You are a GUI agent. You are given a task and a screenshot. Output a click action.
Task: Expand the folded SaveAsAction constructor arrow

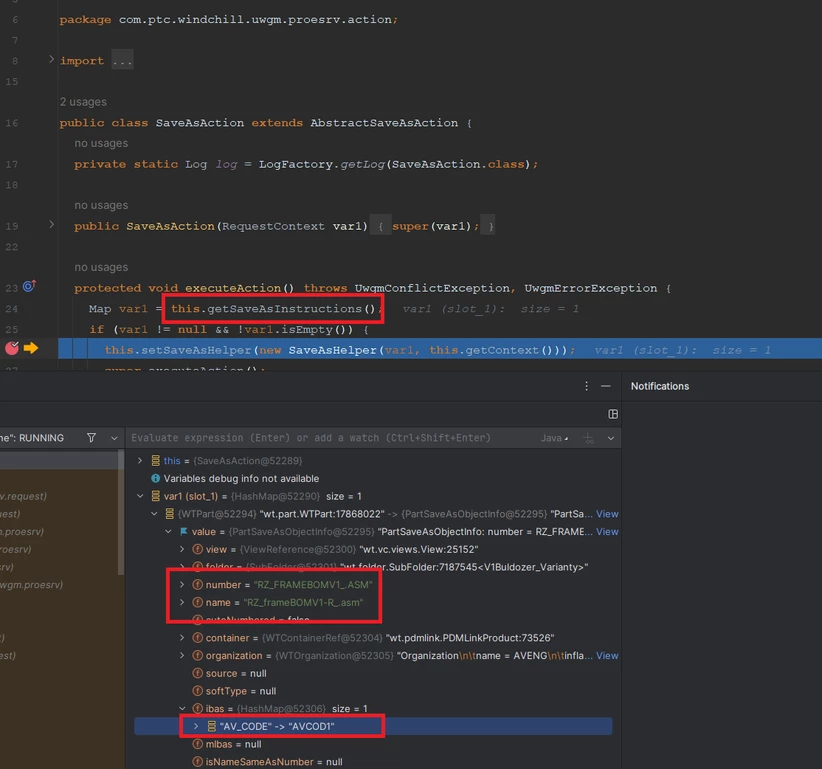tap(51, 224)
